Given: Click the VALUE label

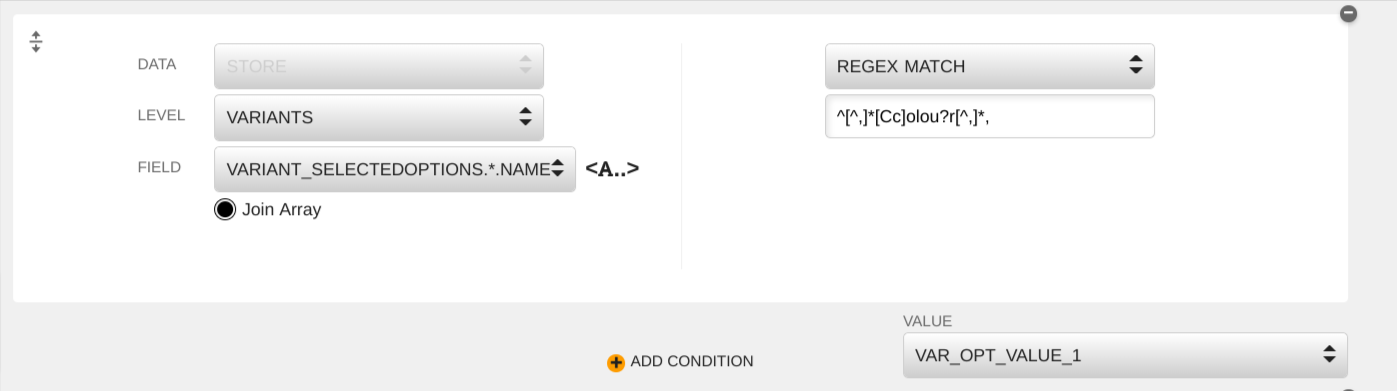Looking at the screenshot, I should (927, 321).
